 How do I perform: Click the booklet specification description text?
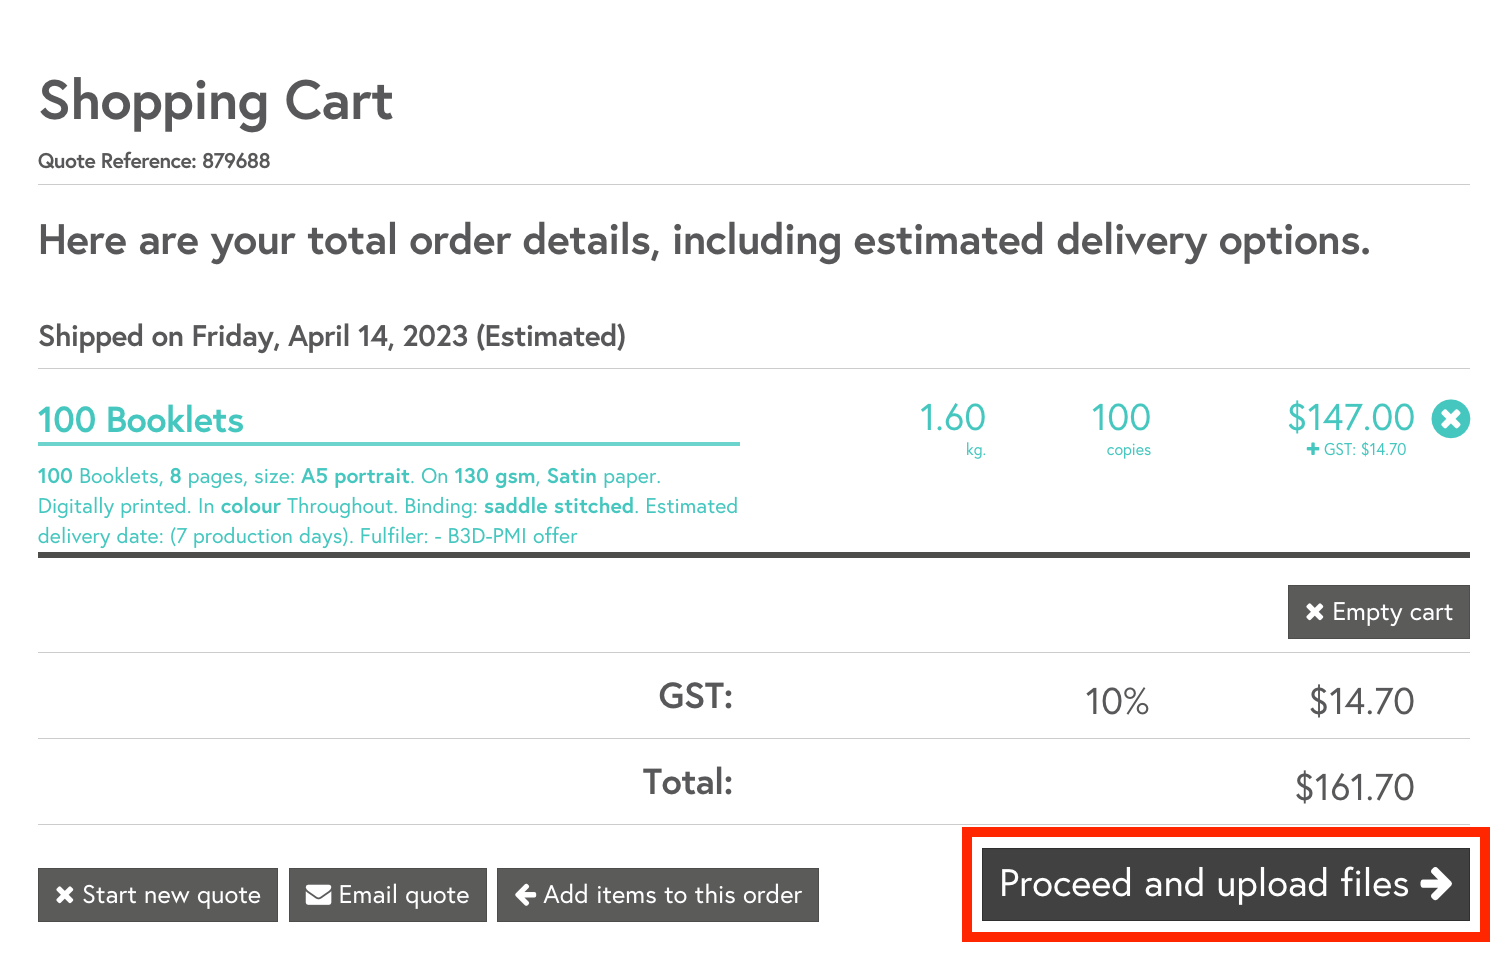tap(387, 506)
